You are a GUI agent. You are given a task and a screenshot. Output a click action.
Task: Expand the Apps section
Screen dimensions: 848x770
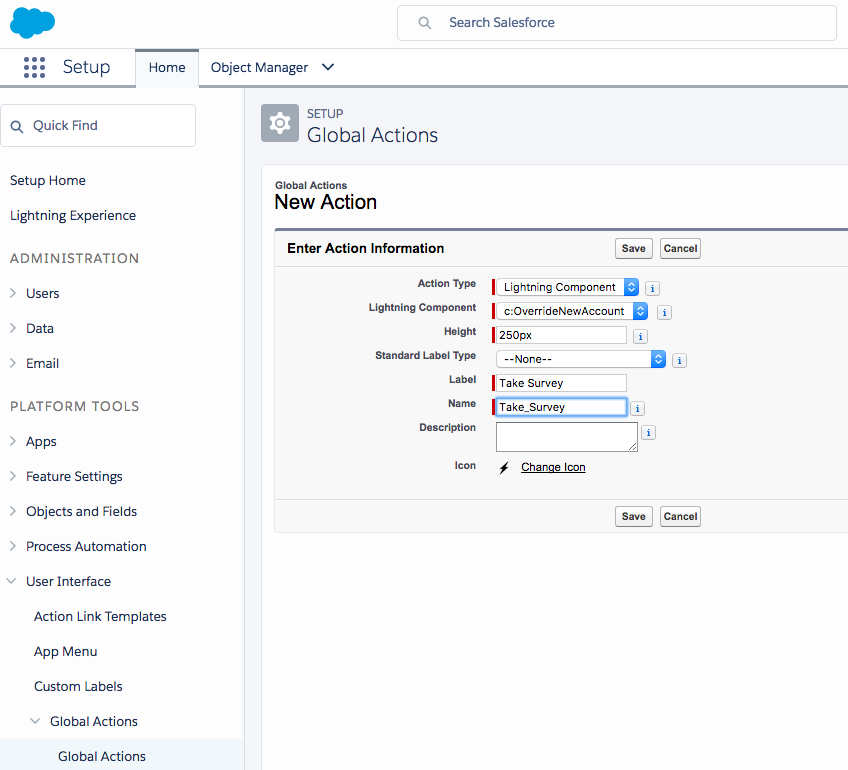click(13, 441)
